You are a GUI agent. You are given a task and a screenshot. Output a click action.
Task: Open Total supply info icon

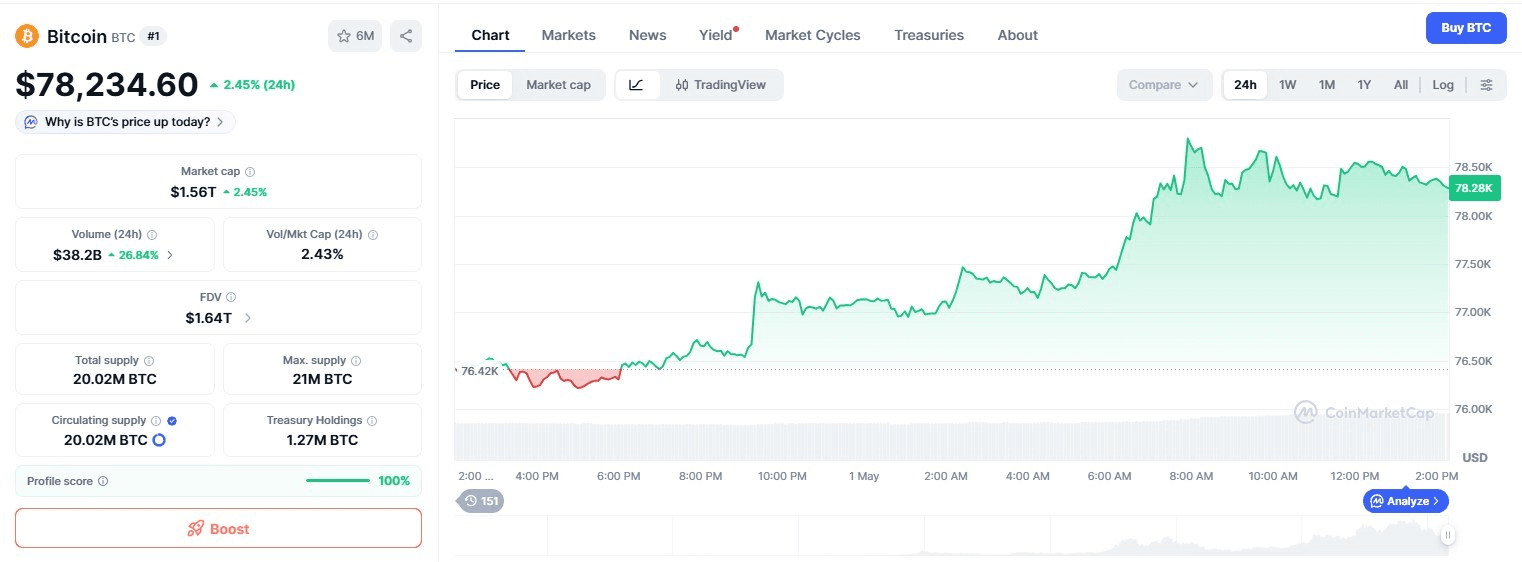149,361
